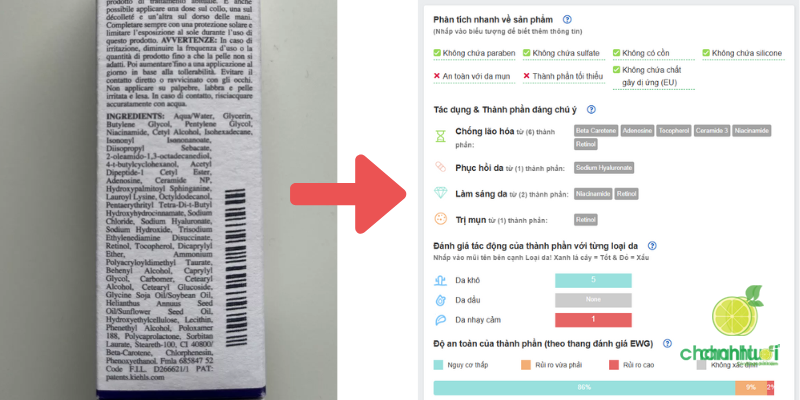The width and height of the screenshot is (800, 400).
Task: Expand the Da nhạy cảm red bar
Action: coord(593,320)
